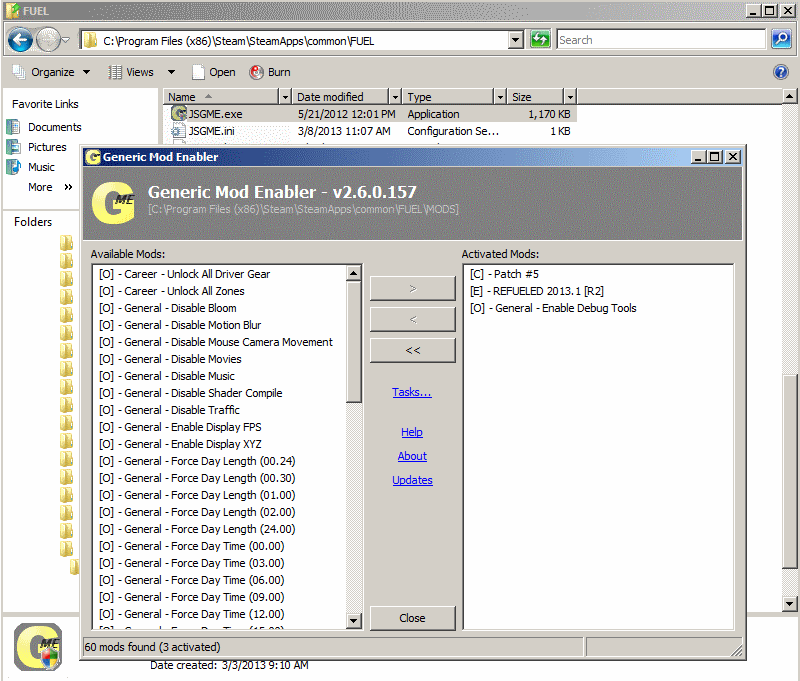Click the Search magnifier icon
Image resolution: width=800 pixels, height=681 pixels.
(781, 39)
